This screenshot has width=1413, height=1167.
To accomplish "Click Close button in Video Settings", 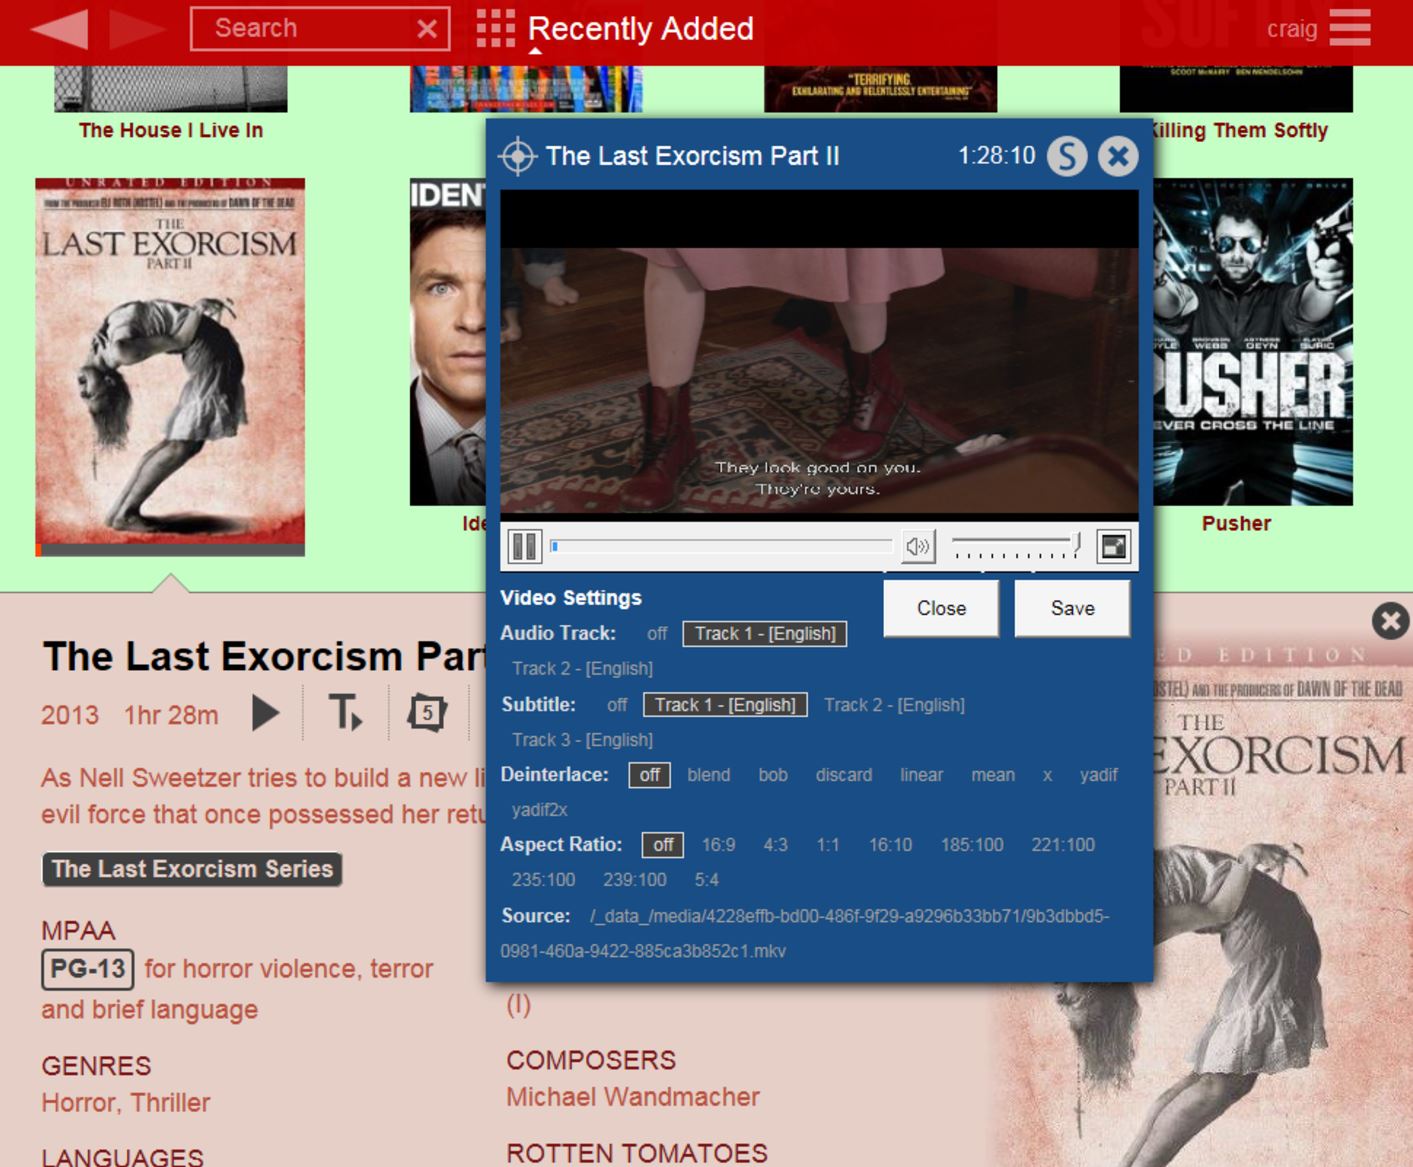I will pos(941,609).
